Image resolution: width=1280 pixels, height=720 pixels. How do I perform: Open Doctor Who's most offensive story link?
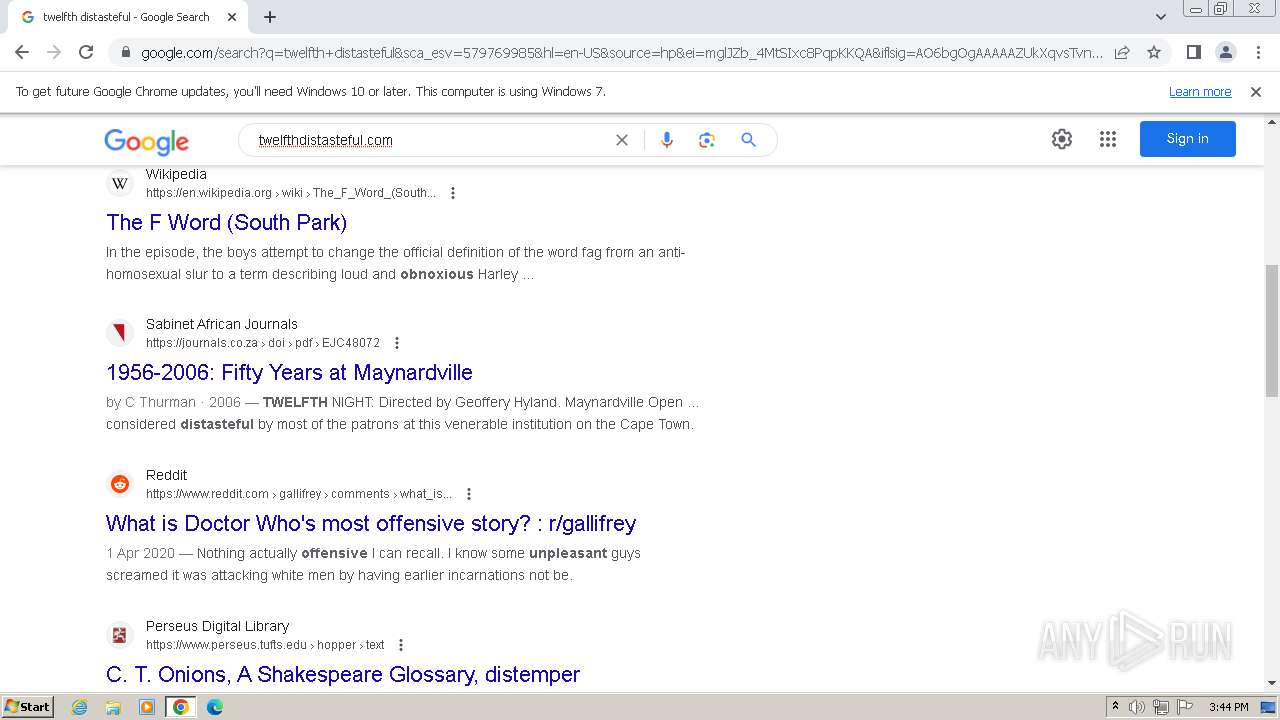(x=371, y=523)
